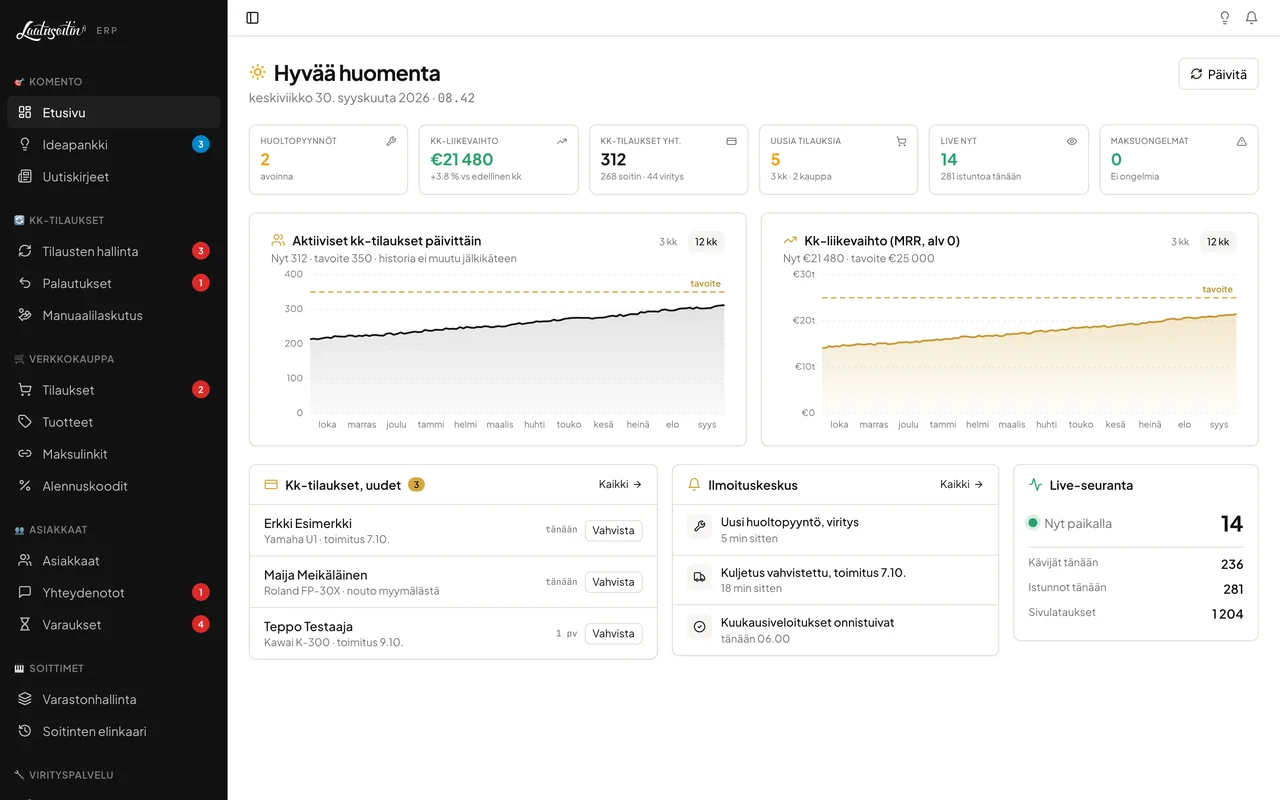
Task: Select the Kuukausiveloitukset onnistuivat notification text
Action: click(x=807, y=622)
